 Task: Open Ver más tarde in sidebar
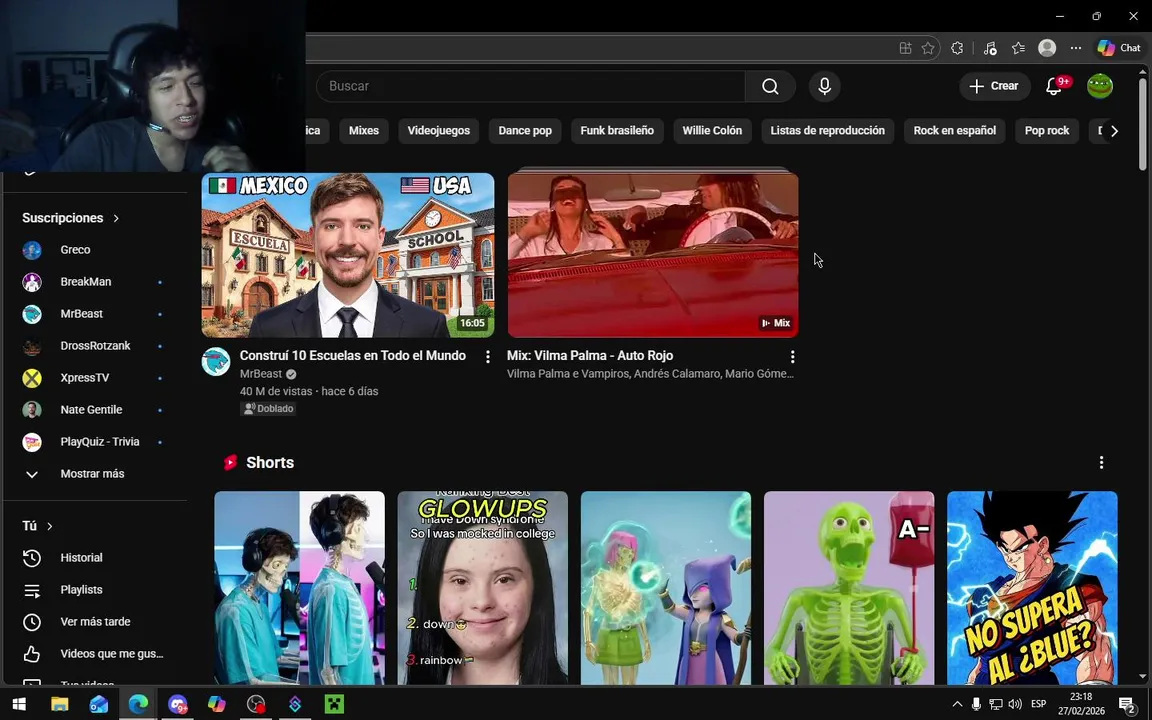coord(95,622)
